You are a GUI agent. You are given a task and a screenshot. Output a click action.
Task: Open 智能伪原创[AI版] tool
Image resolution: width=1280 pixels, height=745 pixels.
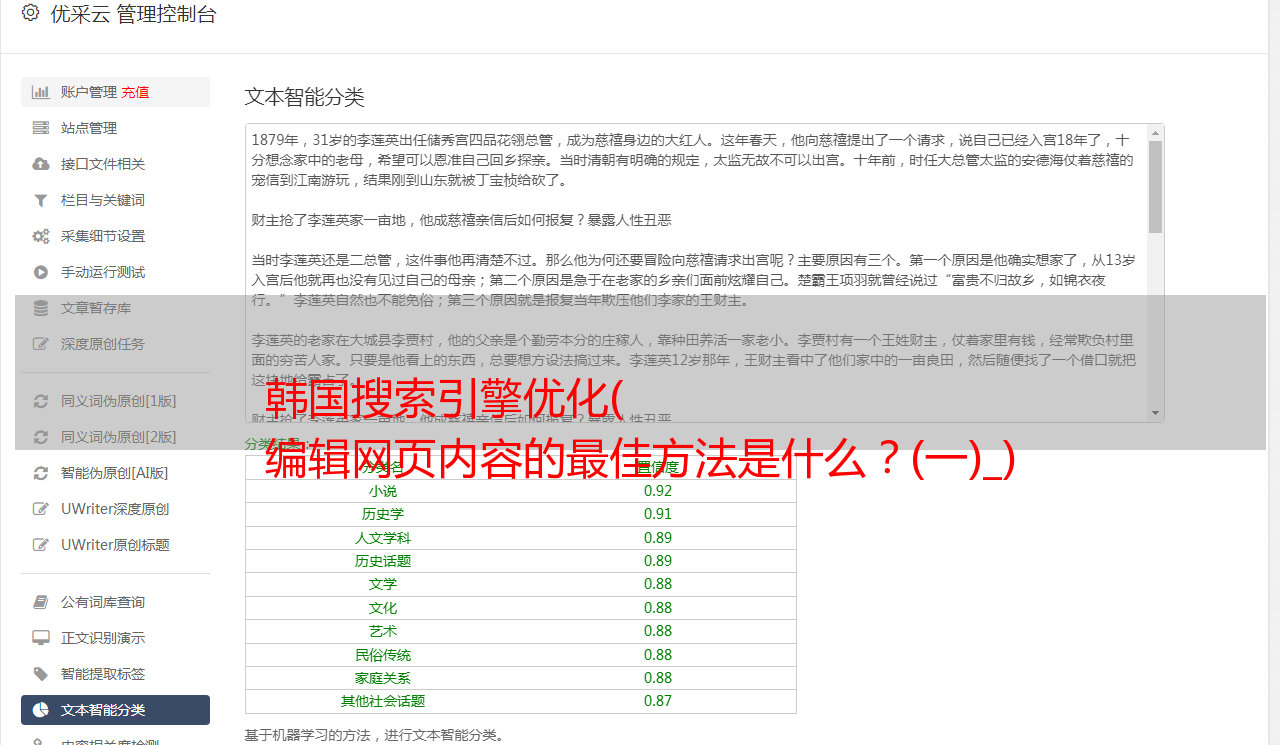115,473
